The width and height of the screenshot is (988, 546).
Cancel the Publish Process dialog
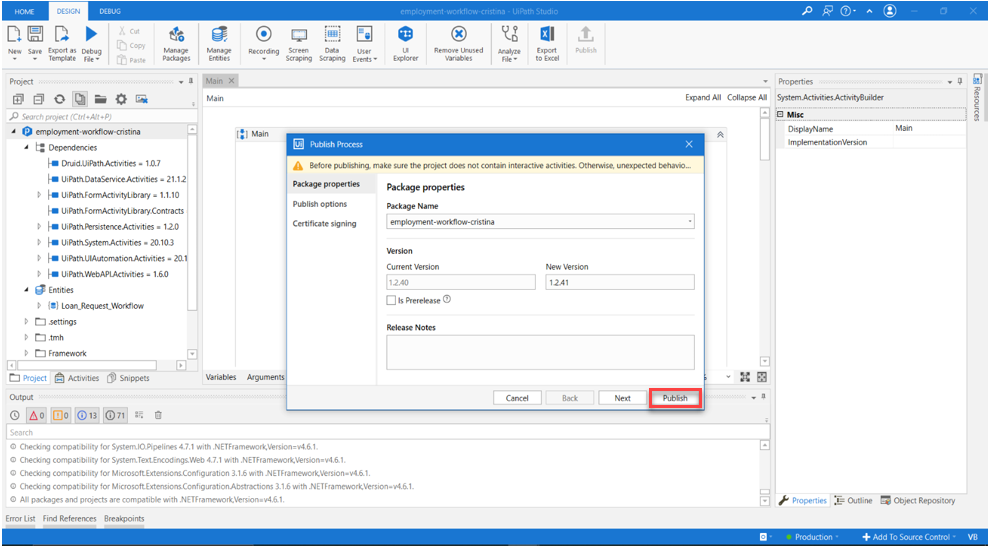517,398
